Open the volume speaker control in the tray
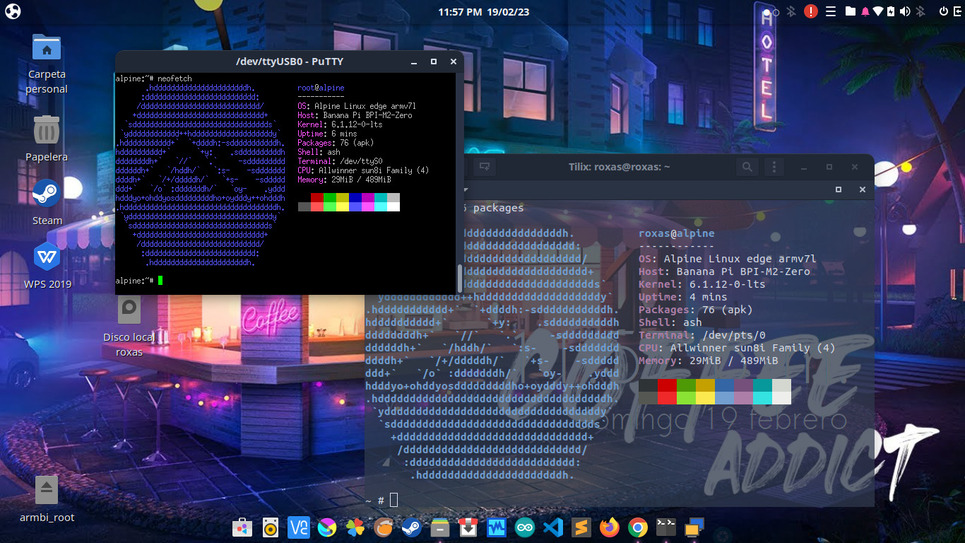Screen dimensions: 965x543 (905, 11)
